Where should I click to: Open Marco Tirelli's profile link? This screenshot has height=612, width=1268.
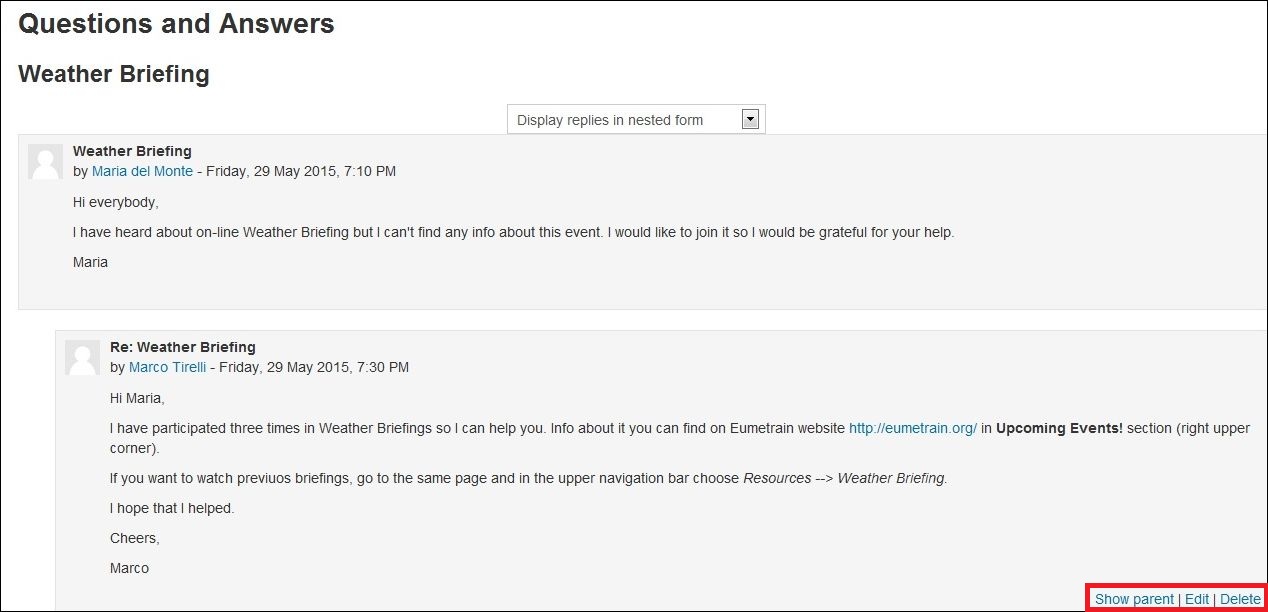(167, 367)
